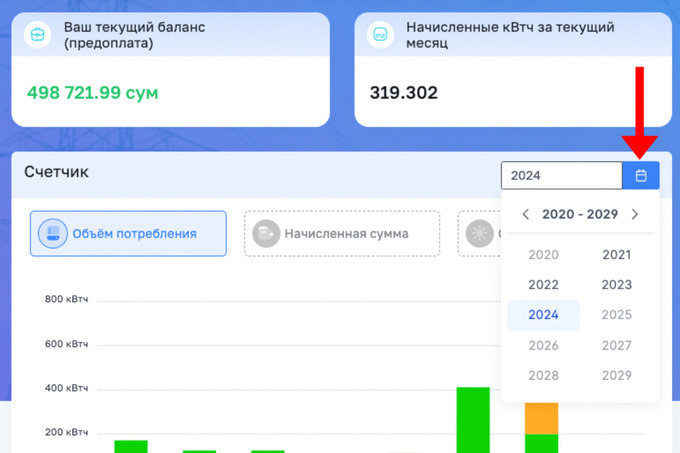
Task: Switch to Начисленная сумма tab
Action: (342, 234)
